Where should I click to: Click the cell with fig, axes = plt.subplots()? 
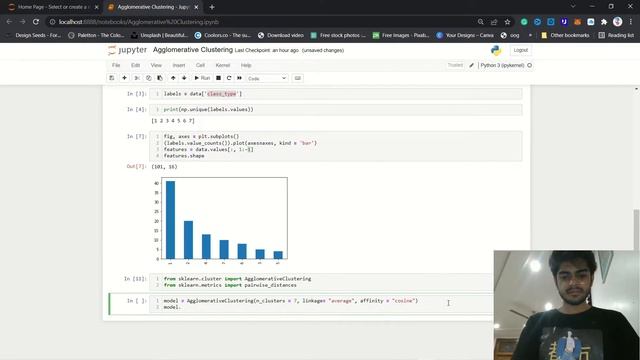pos(336,146)
